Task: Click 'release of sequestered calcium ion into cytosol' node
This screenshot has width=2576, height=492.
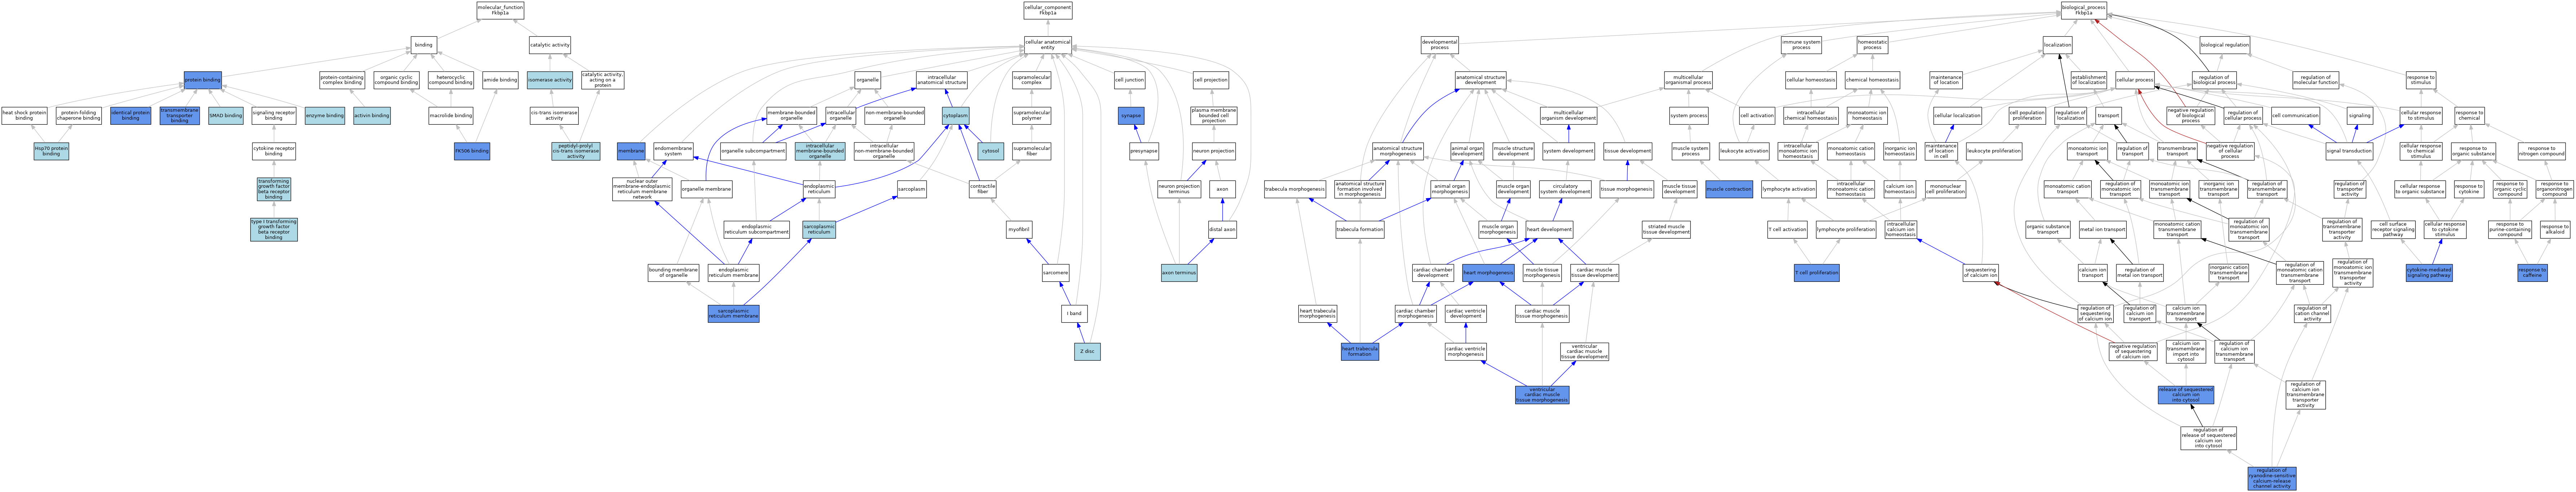Action: click(x=2185, y=395)
